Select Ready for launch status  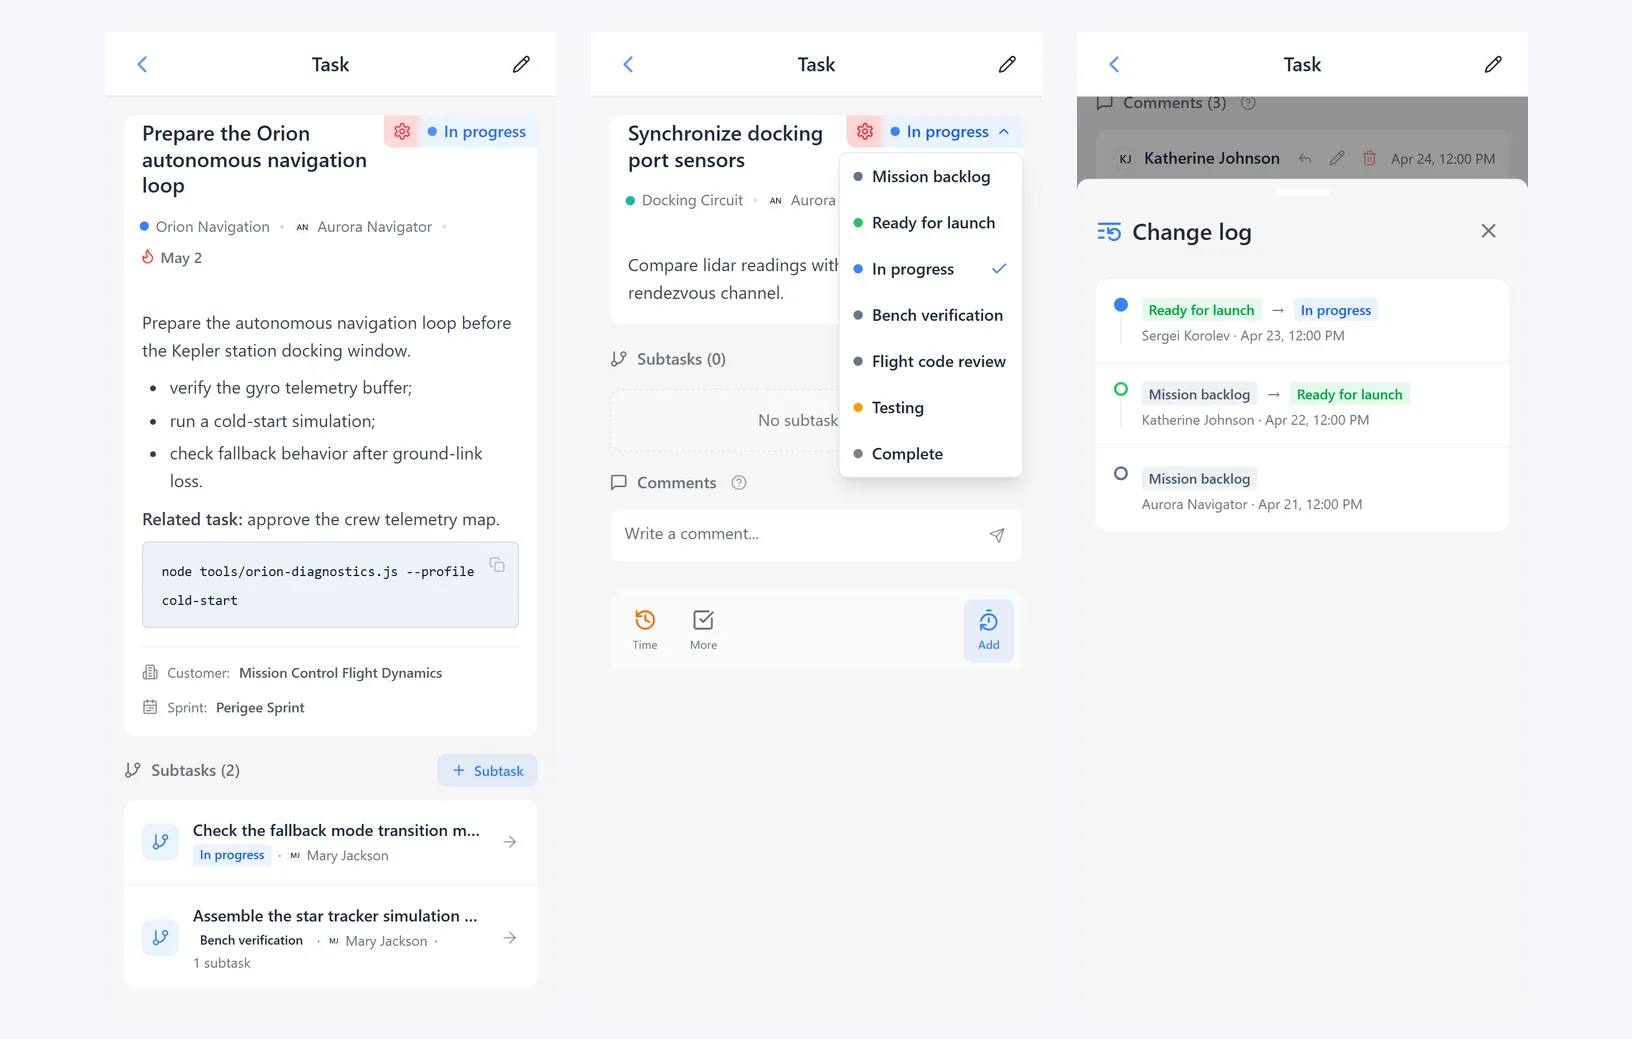tap(931, 223)
